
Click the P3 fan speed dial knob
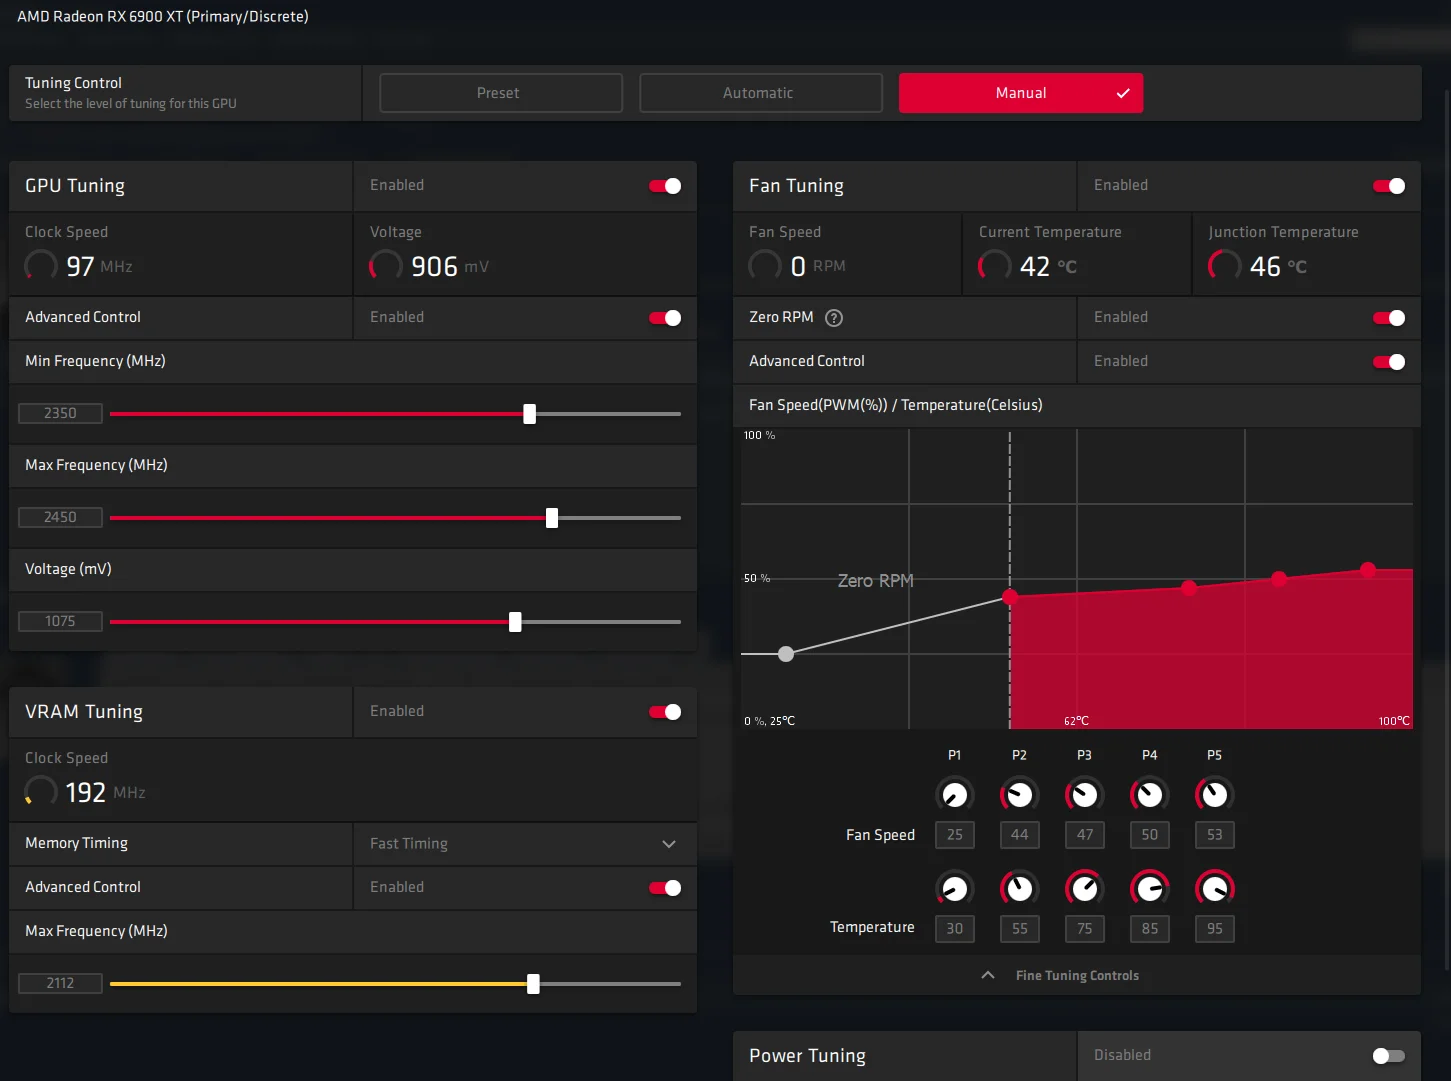[x=1084, y=795]
